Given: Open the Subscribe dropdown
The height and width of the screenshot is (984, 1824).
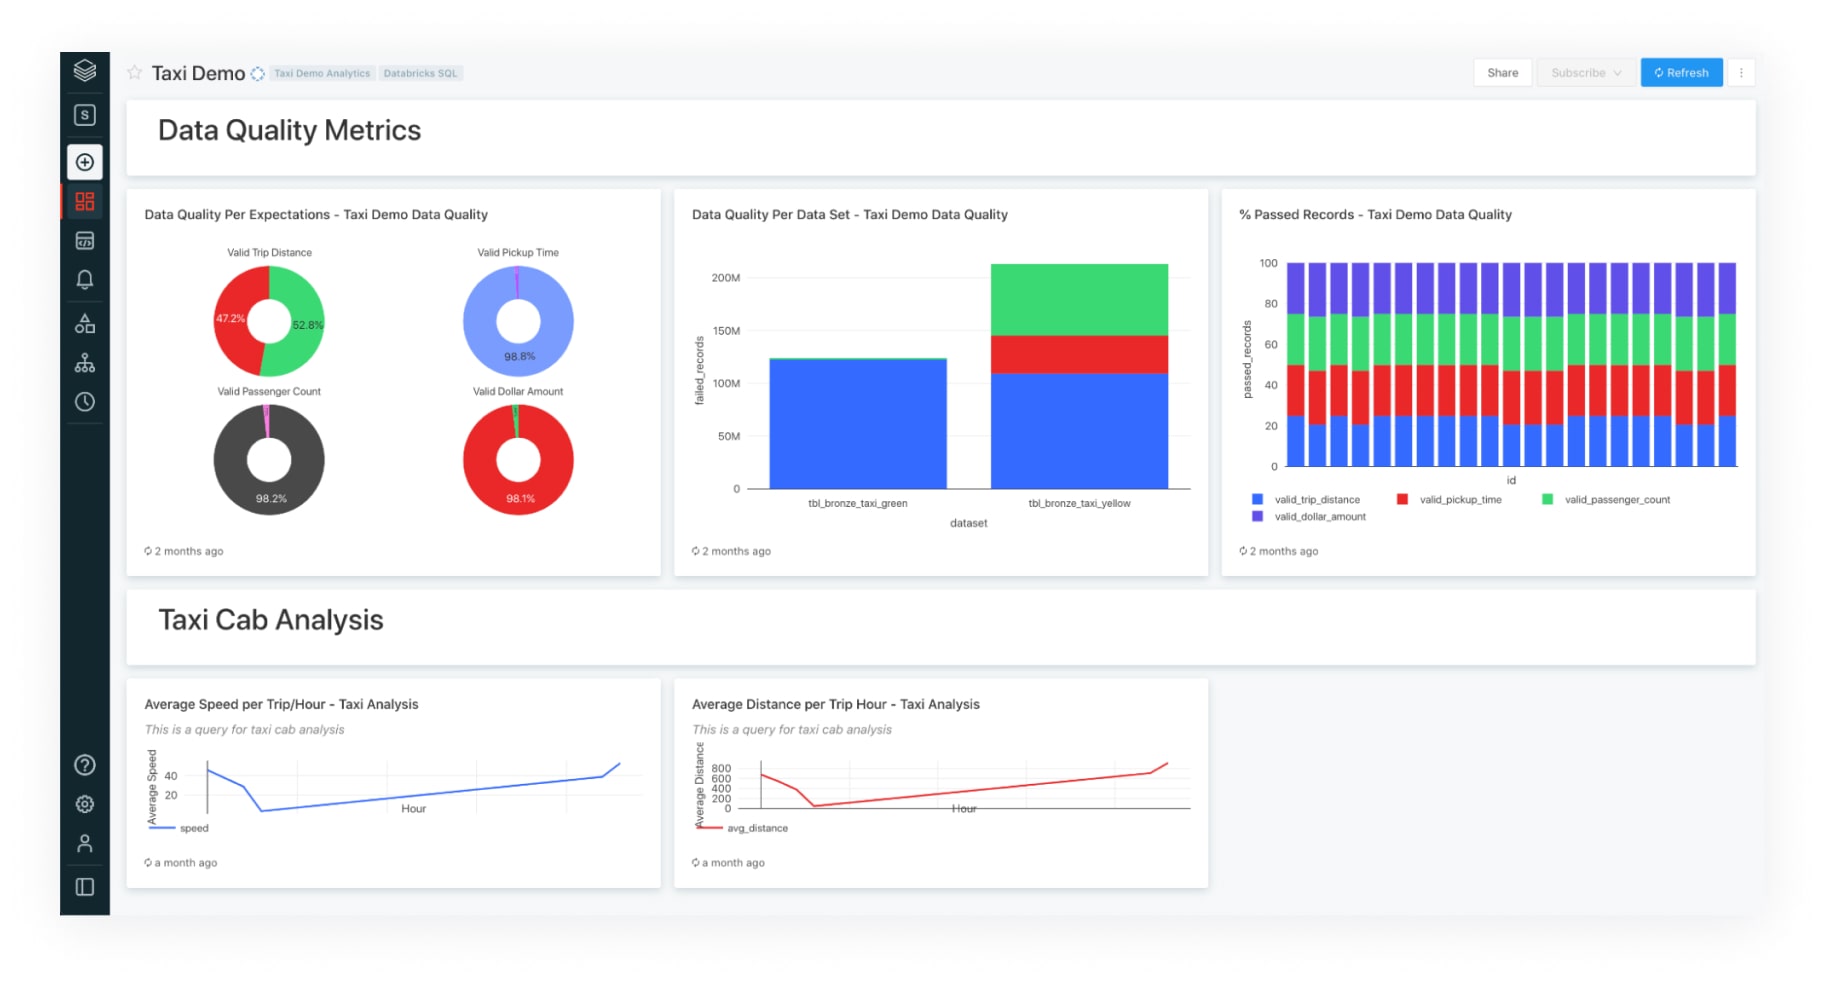Looking at the screenshot, I should [1585, 72].
